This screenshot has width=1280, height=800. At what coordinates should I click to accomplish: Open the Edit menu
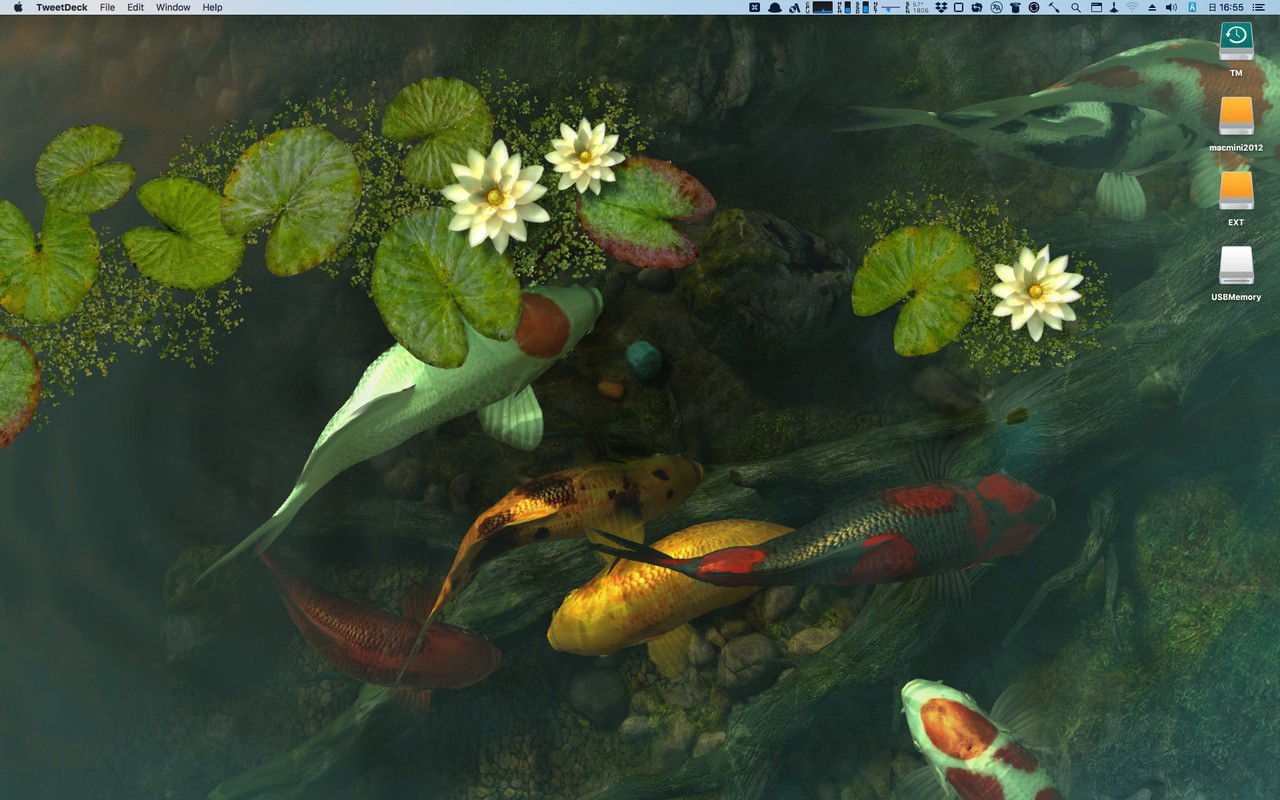[135, 7]
